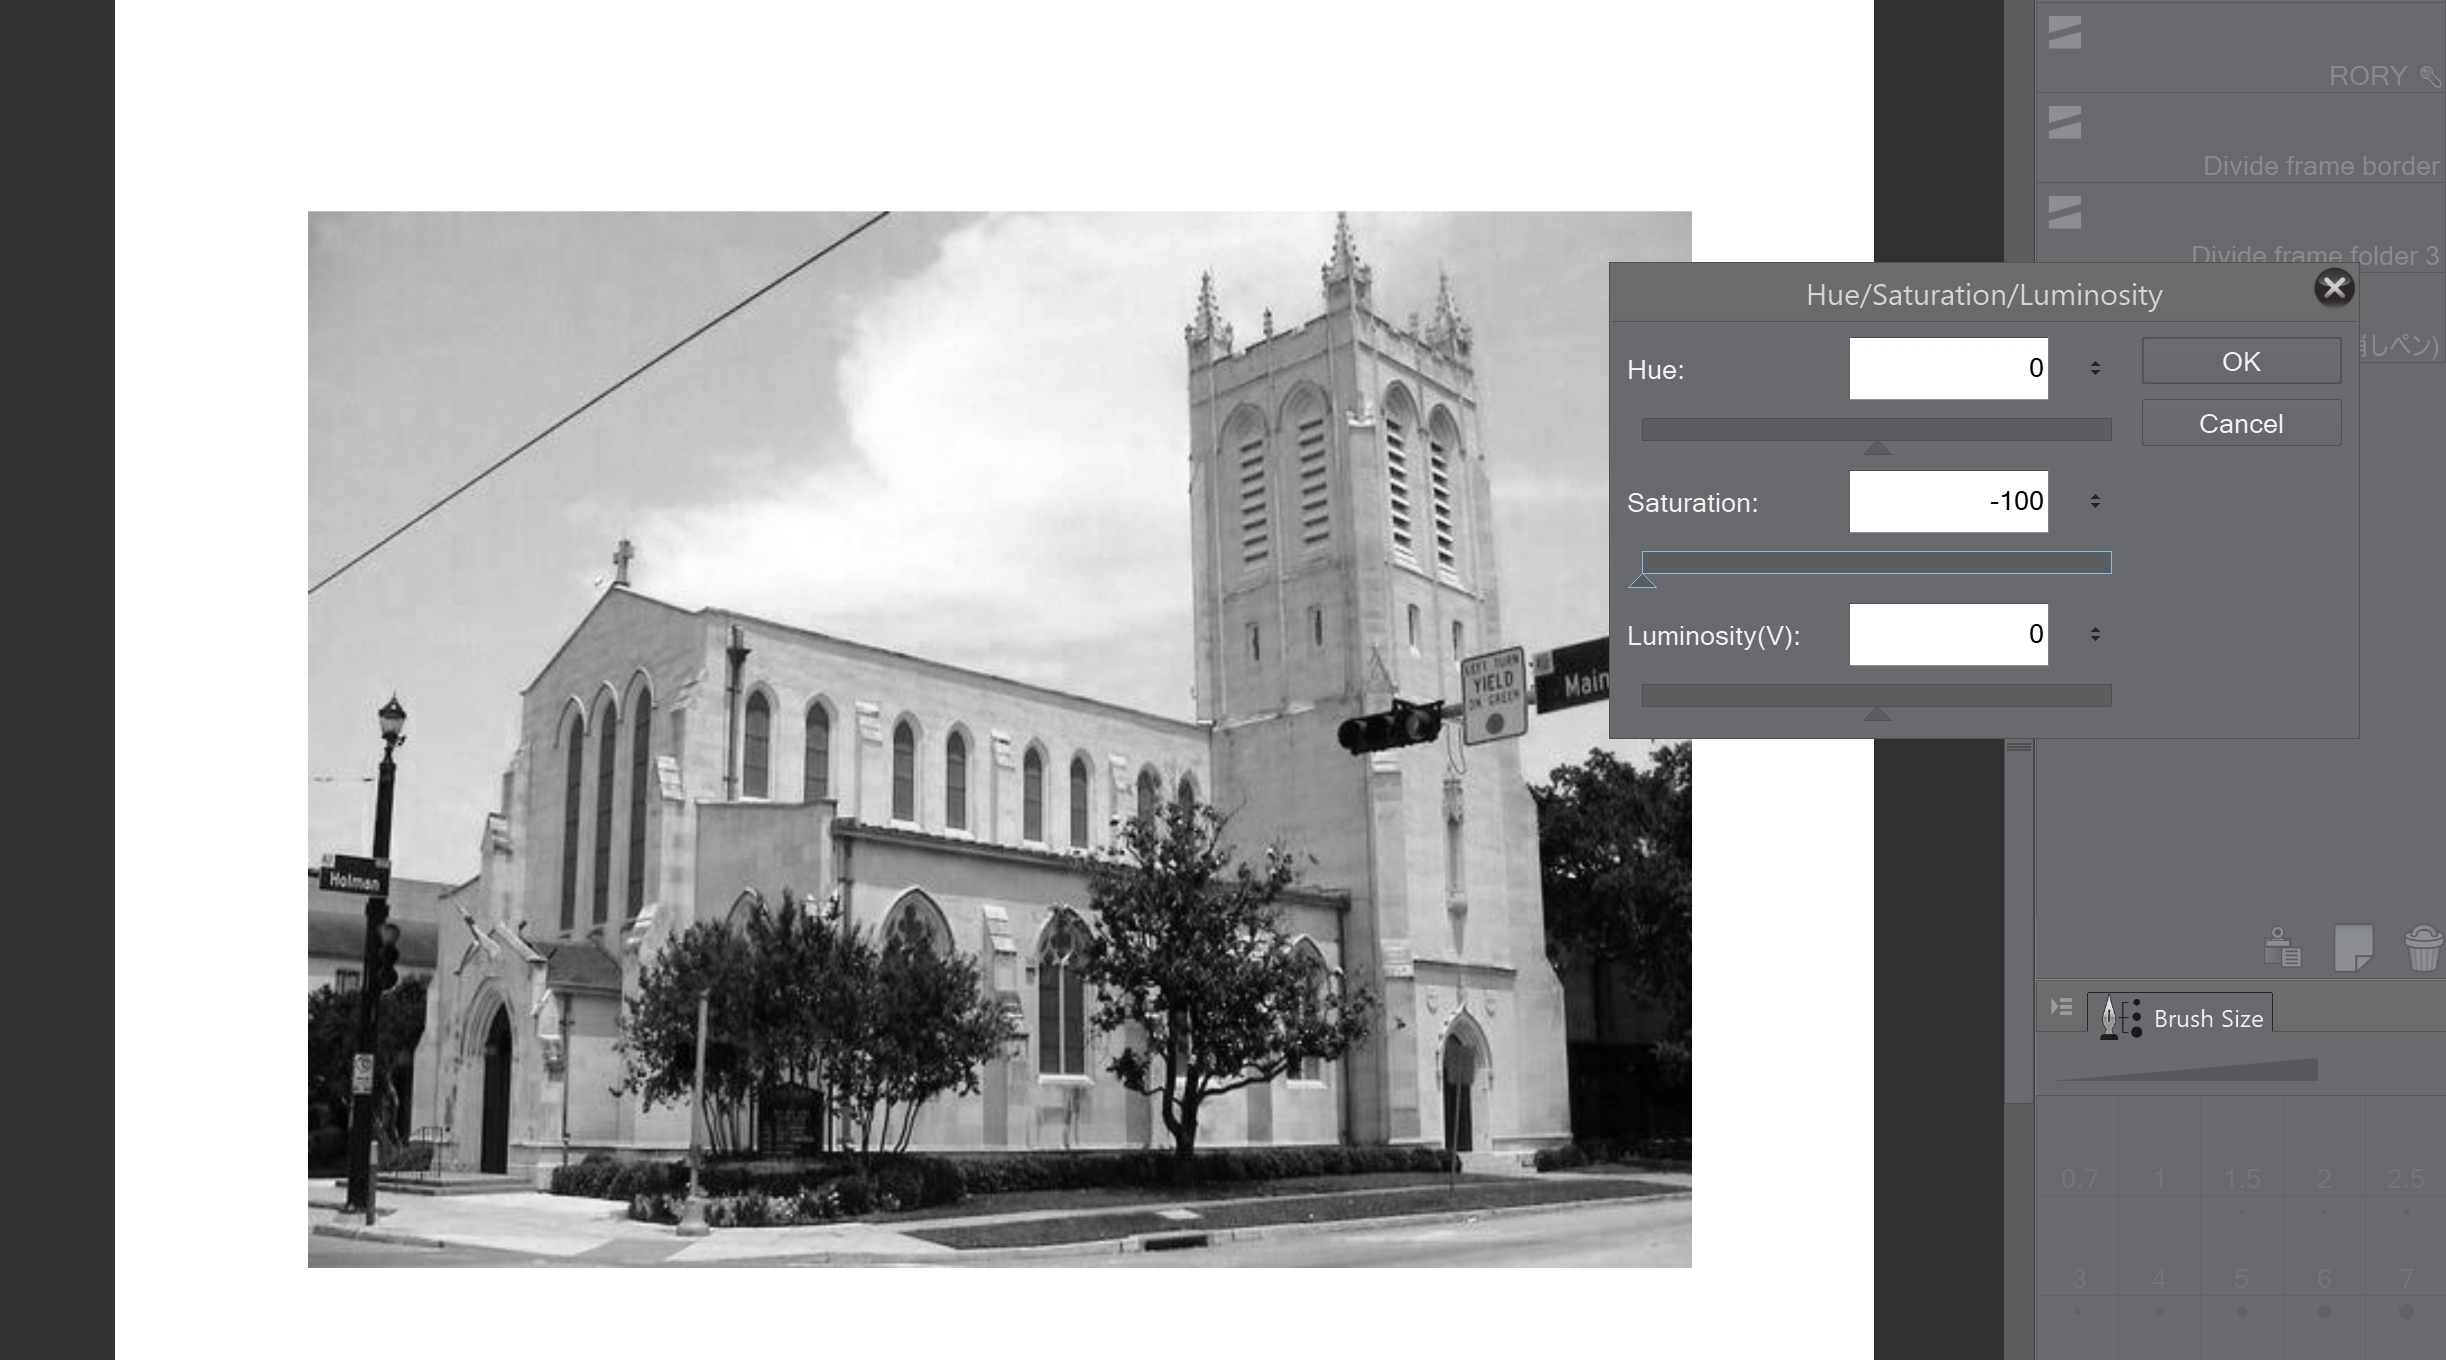Image resolution: width=2446 pixels, height=1360 pixels.
Task: Click the Luminosity value stepper arrows
Action: (x=2095, y=634)
